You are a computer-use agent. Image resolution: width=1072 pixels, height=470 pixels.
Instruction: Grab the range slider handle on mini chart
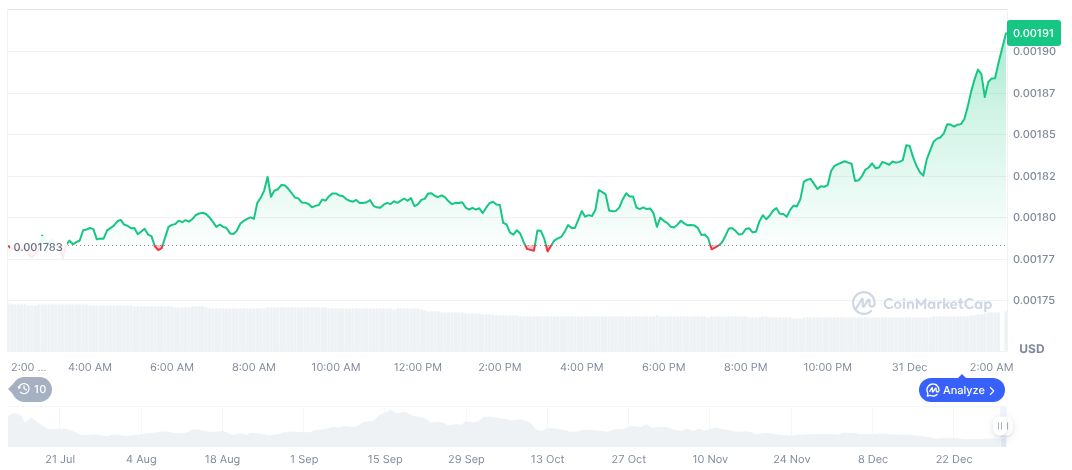pyautogui.click(x=1003, y=427)
